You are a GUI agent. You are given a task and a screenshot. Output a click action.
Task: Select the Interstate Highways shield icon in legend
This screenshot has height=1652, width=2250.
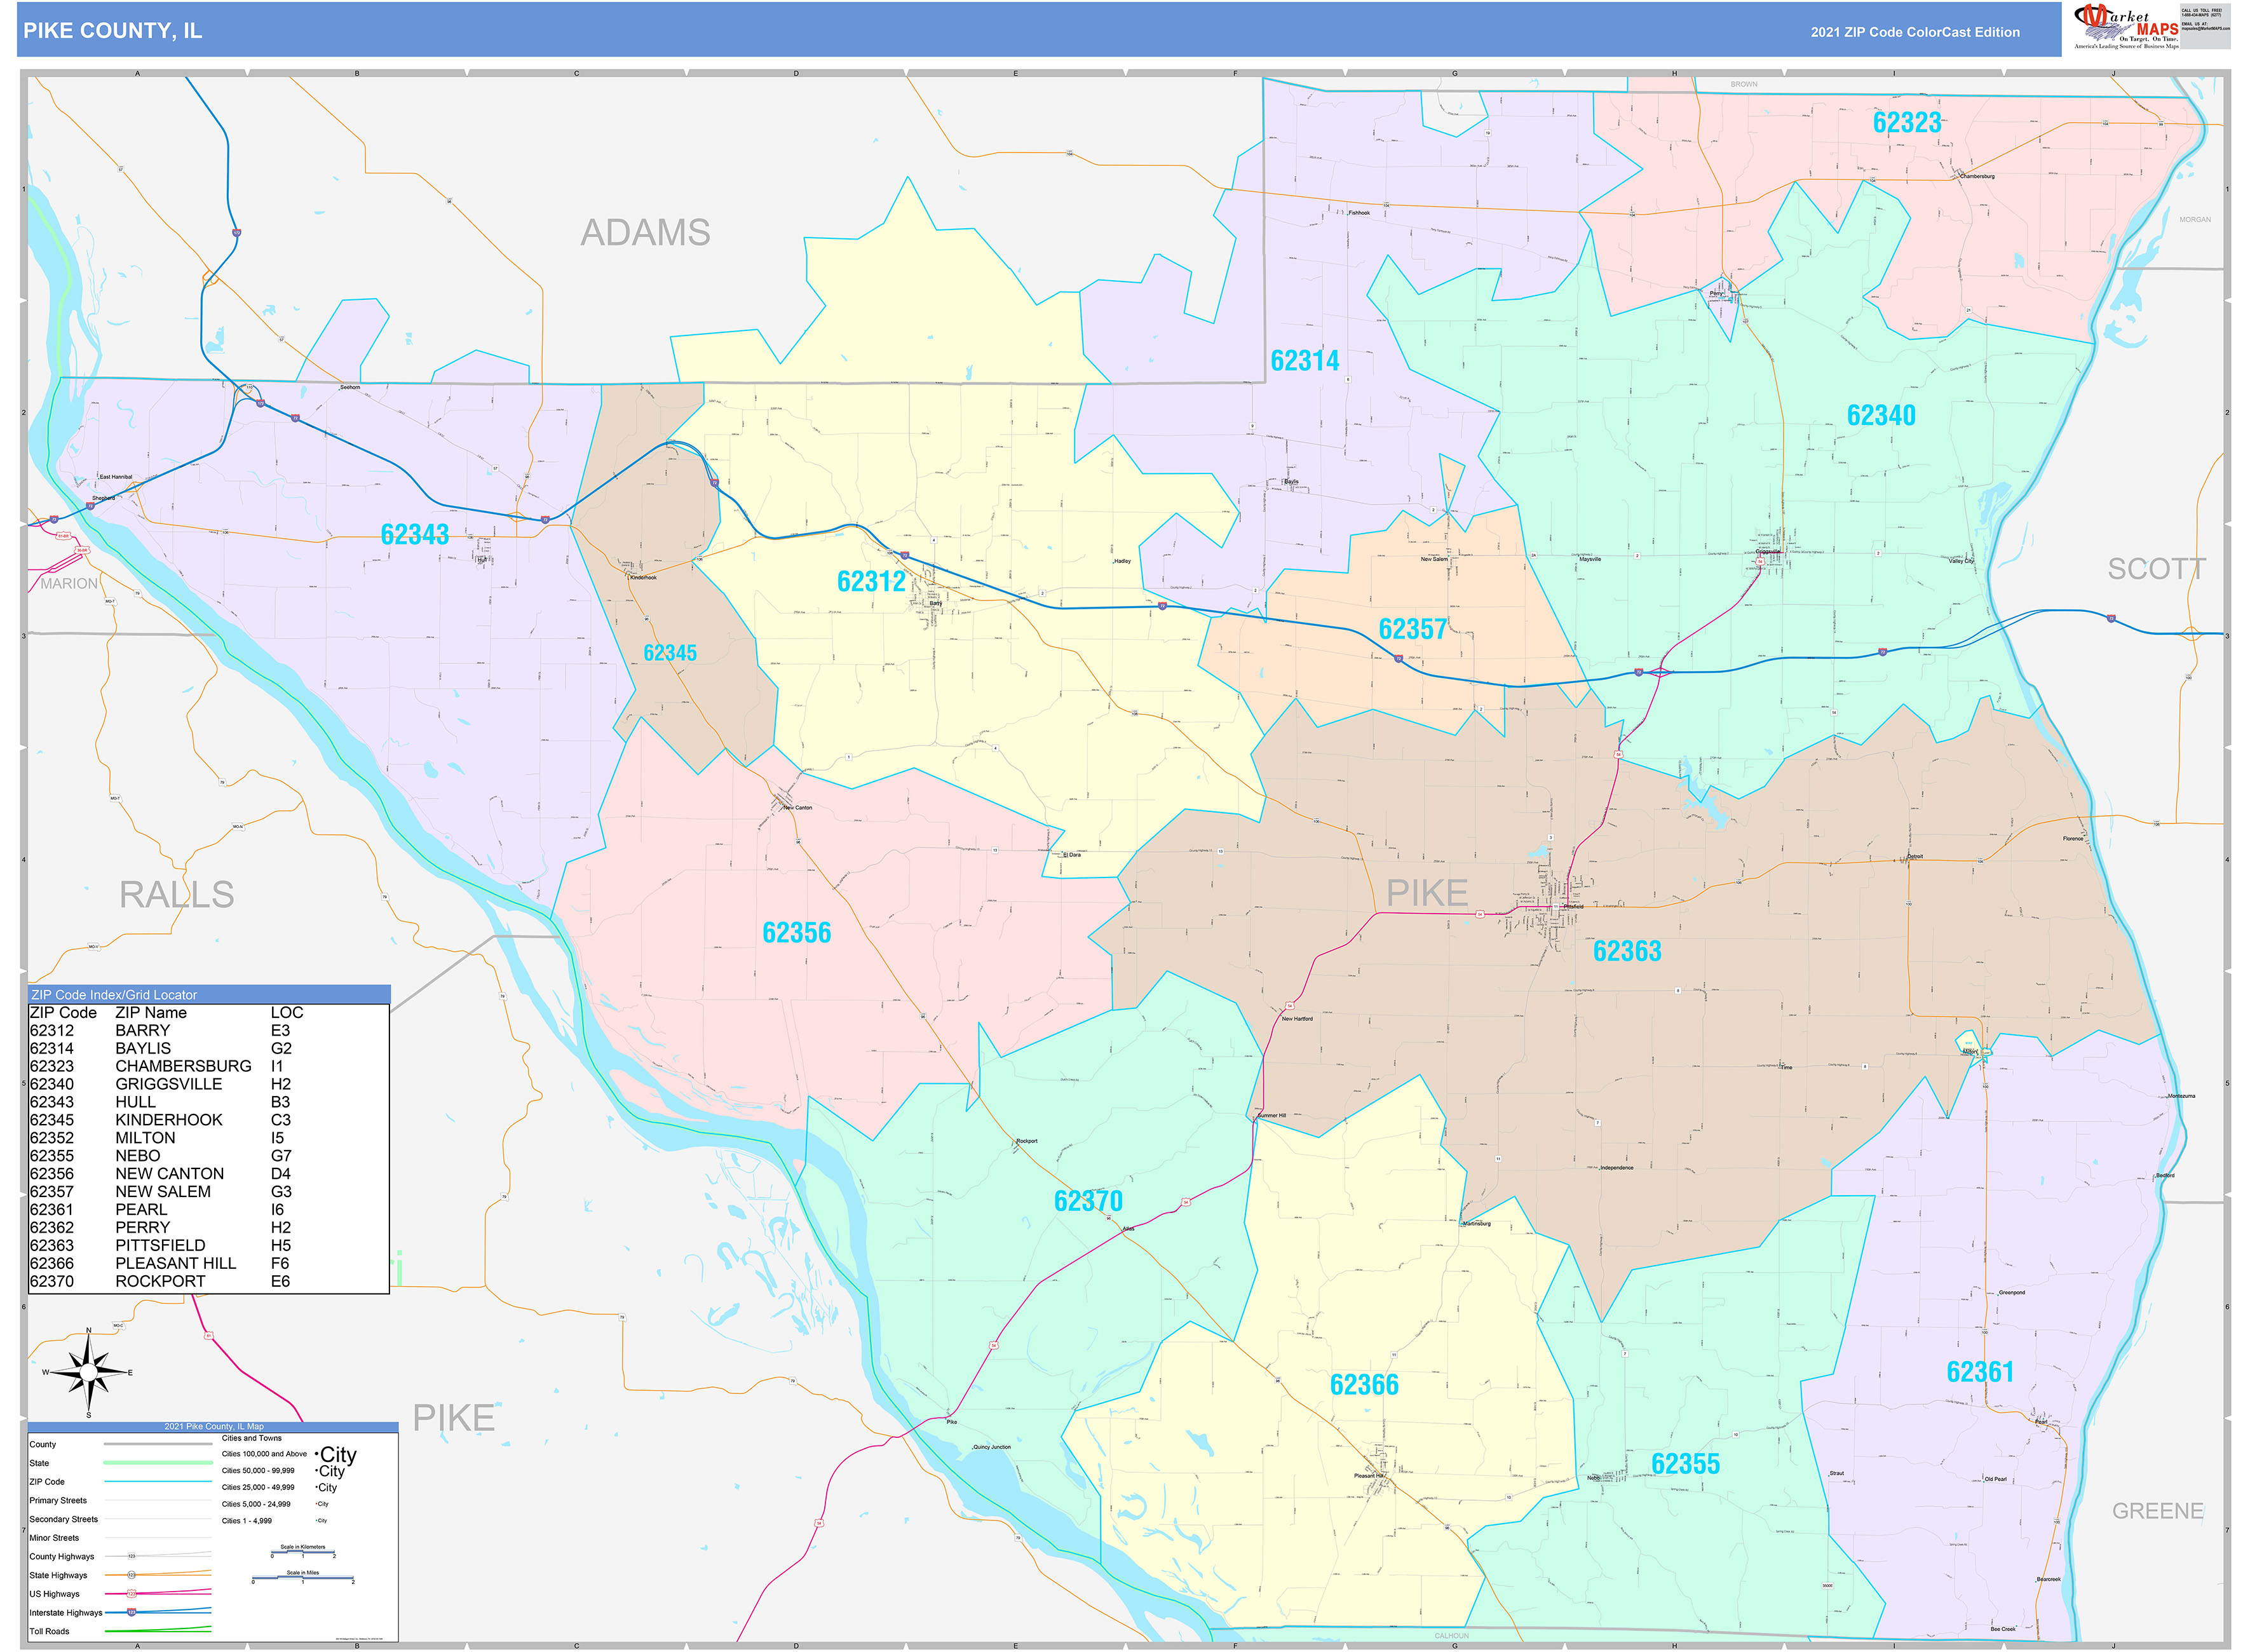pyautogui.click(x=131, y=1612)
